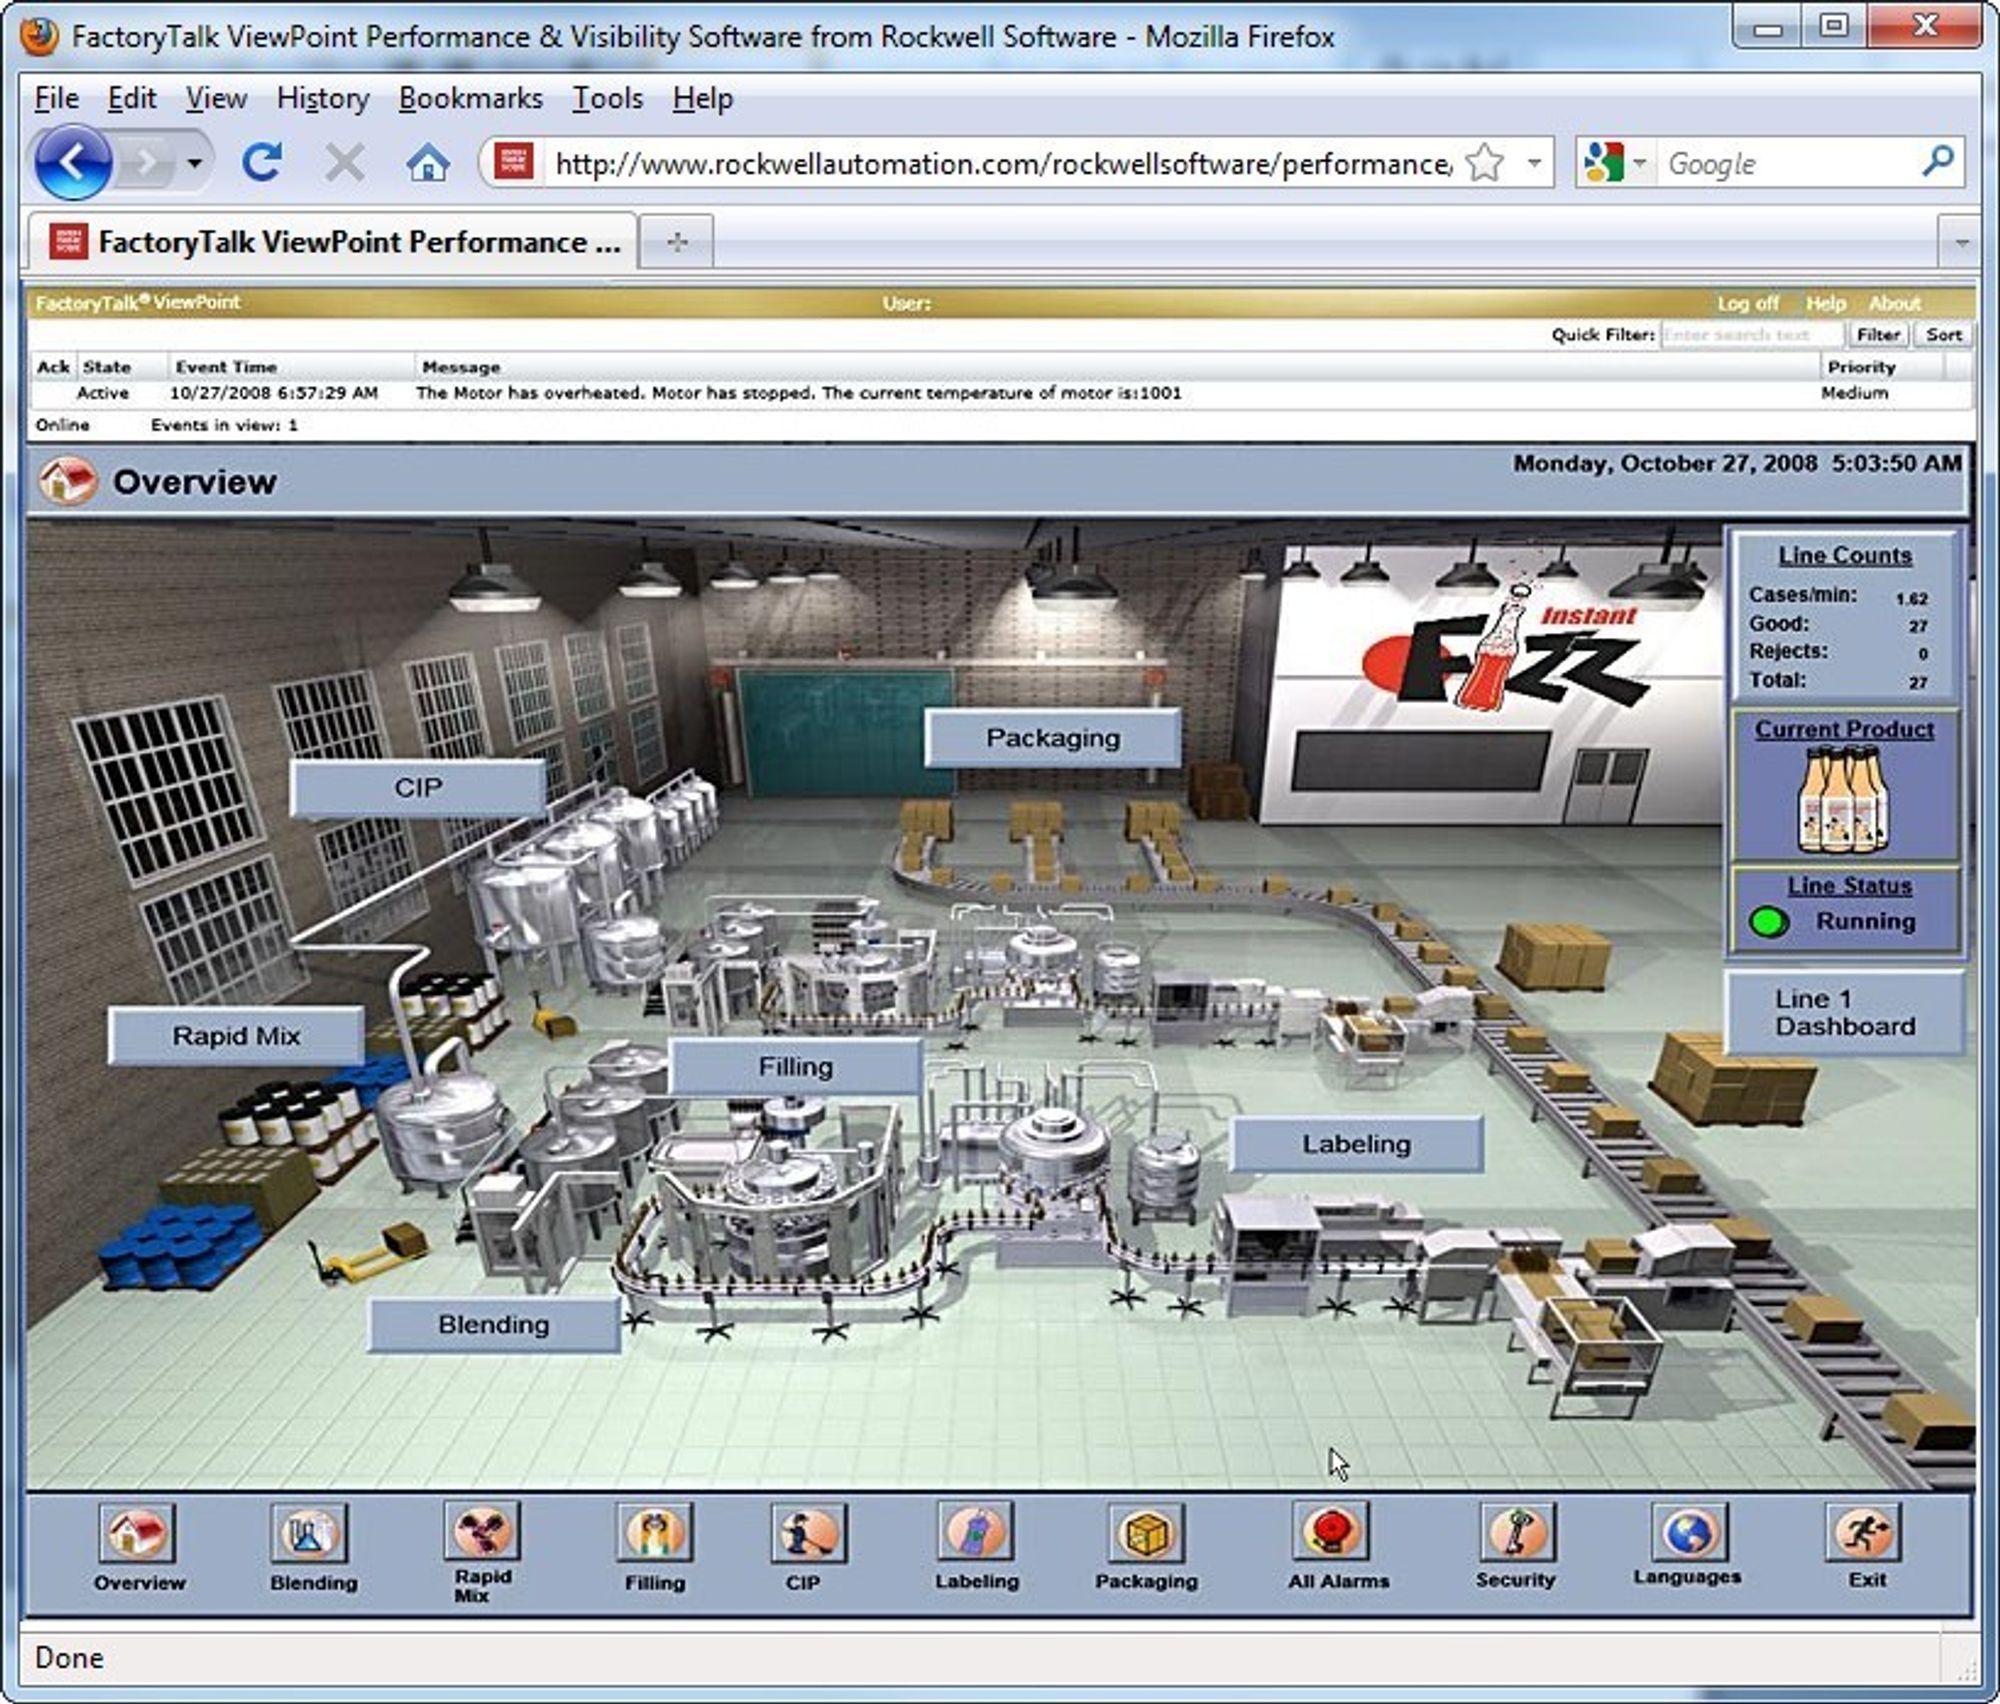
Task: Select the motor overheated alarm row
Action: coord(1000,393)
